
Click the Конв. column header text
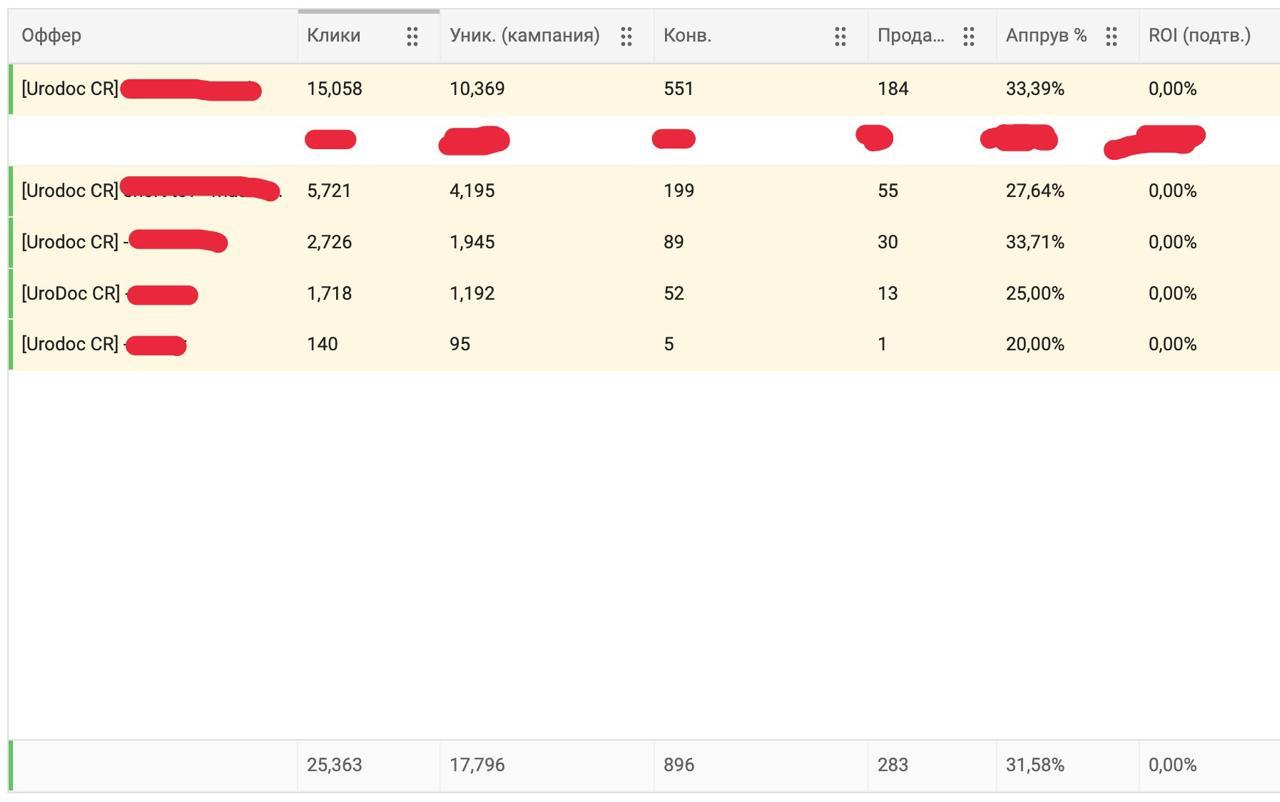688,36
